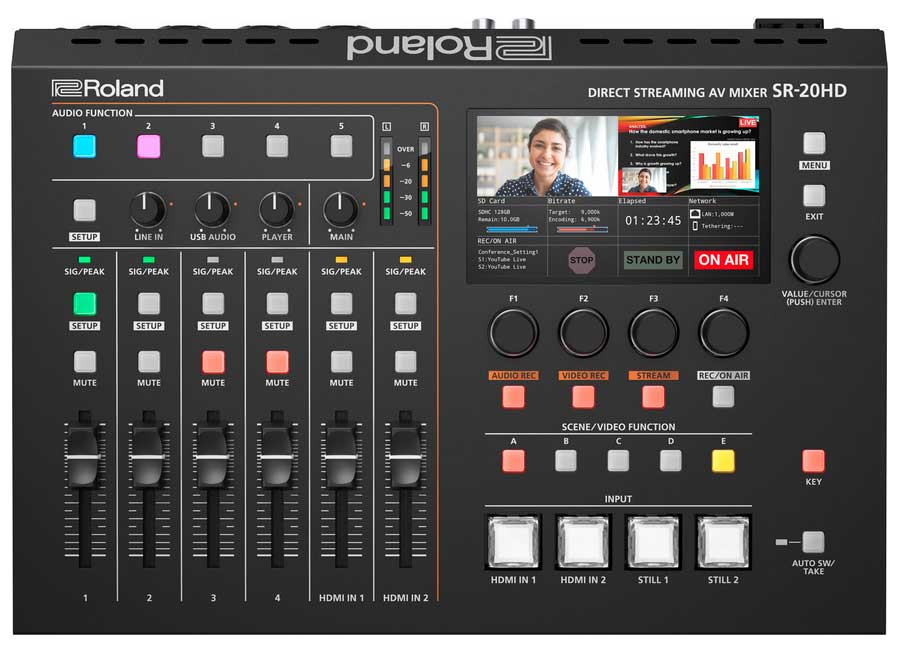Tap the MENU button
The height and width of the screenshot is (656, 900).
(x=814, y=143)
